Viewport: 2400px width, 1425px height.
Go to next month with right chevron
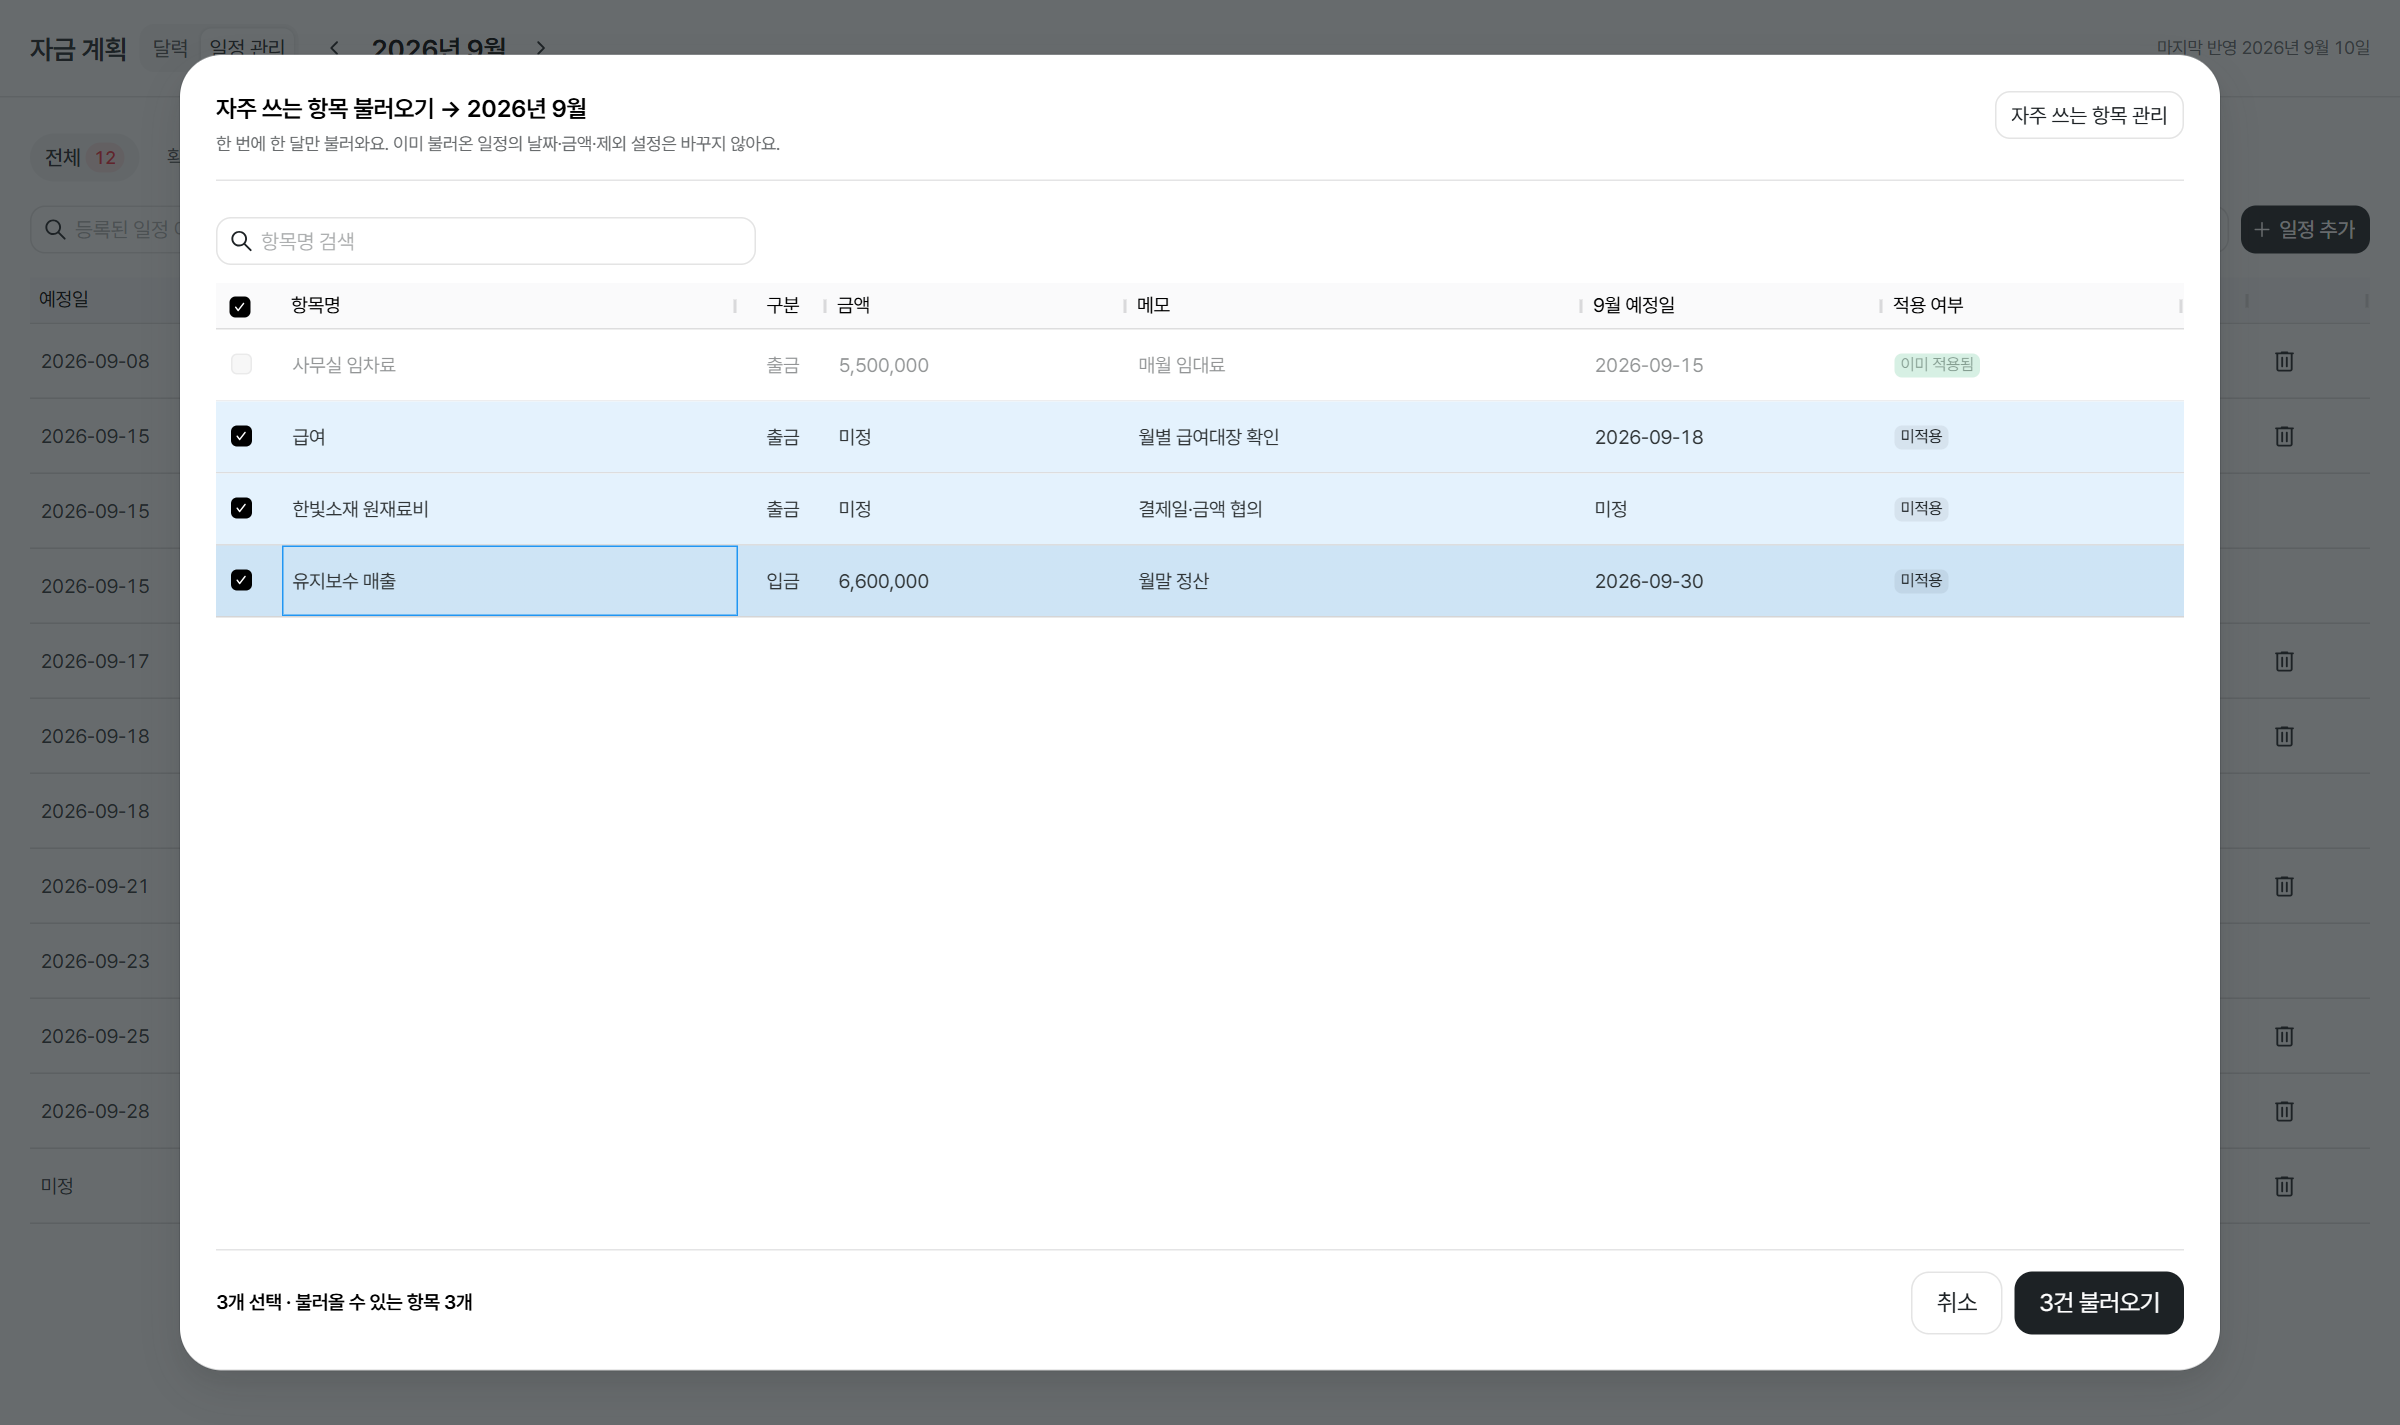[541, 48]
